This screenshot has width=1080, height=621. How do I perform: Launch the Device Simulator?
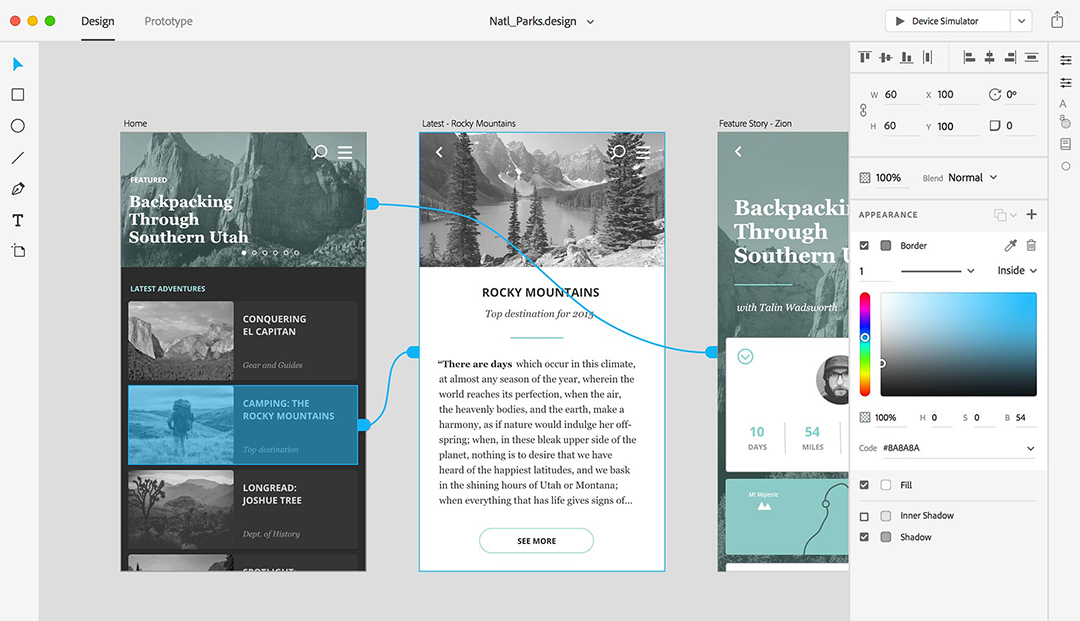point(948,21)
